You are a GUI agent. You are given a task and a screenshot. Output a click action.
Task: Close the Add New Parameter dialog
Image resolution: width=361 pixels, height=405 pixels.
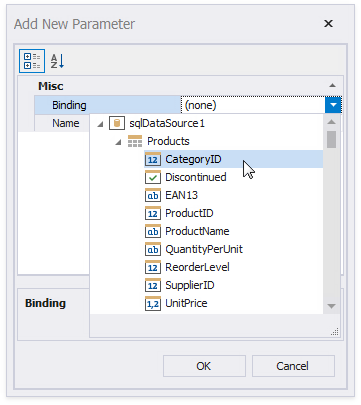pos(328,24)
